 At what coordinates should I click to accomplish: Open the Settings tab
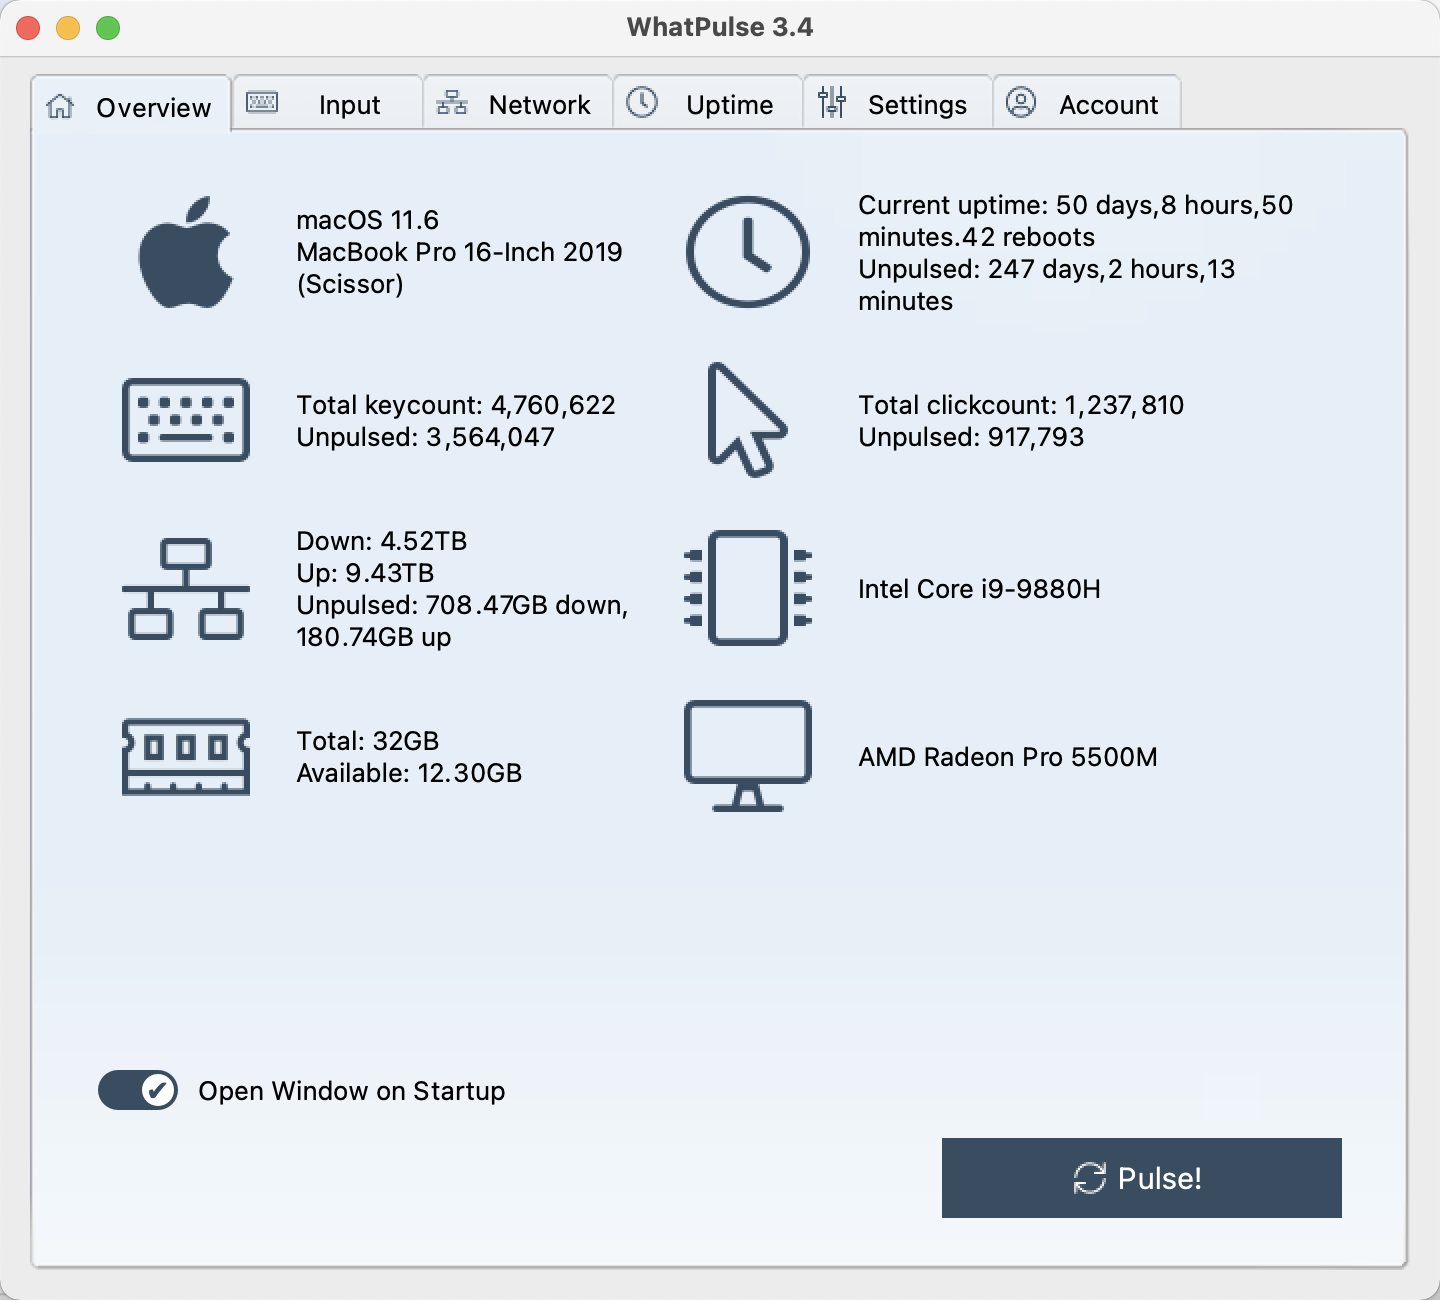pyautogui.click(x=897, y=104)
